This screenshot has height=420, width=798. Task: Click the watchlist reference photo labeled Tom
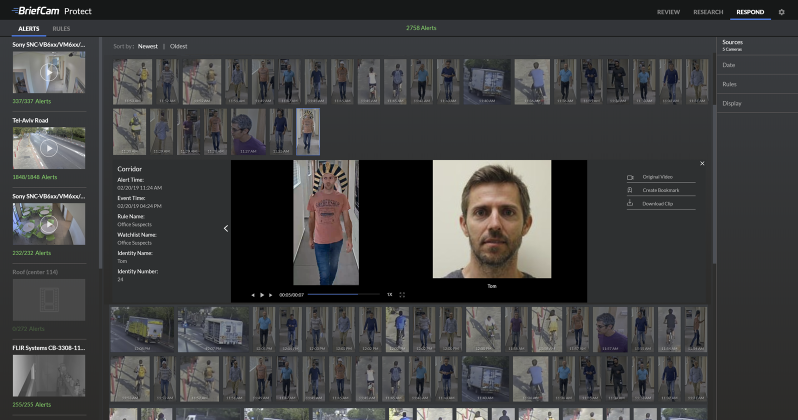[492, 219]
